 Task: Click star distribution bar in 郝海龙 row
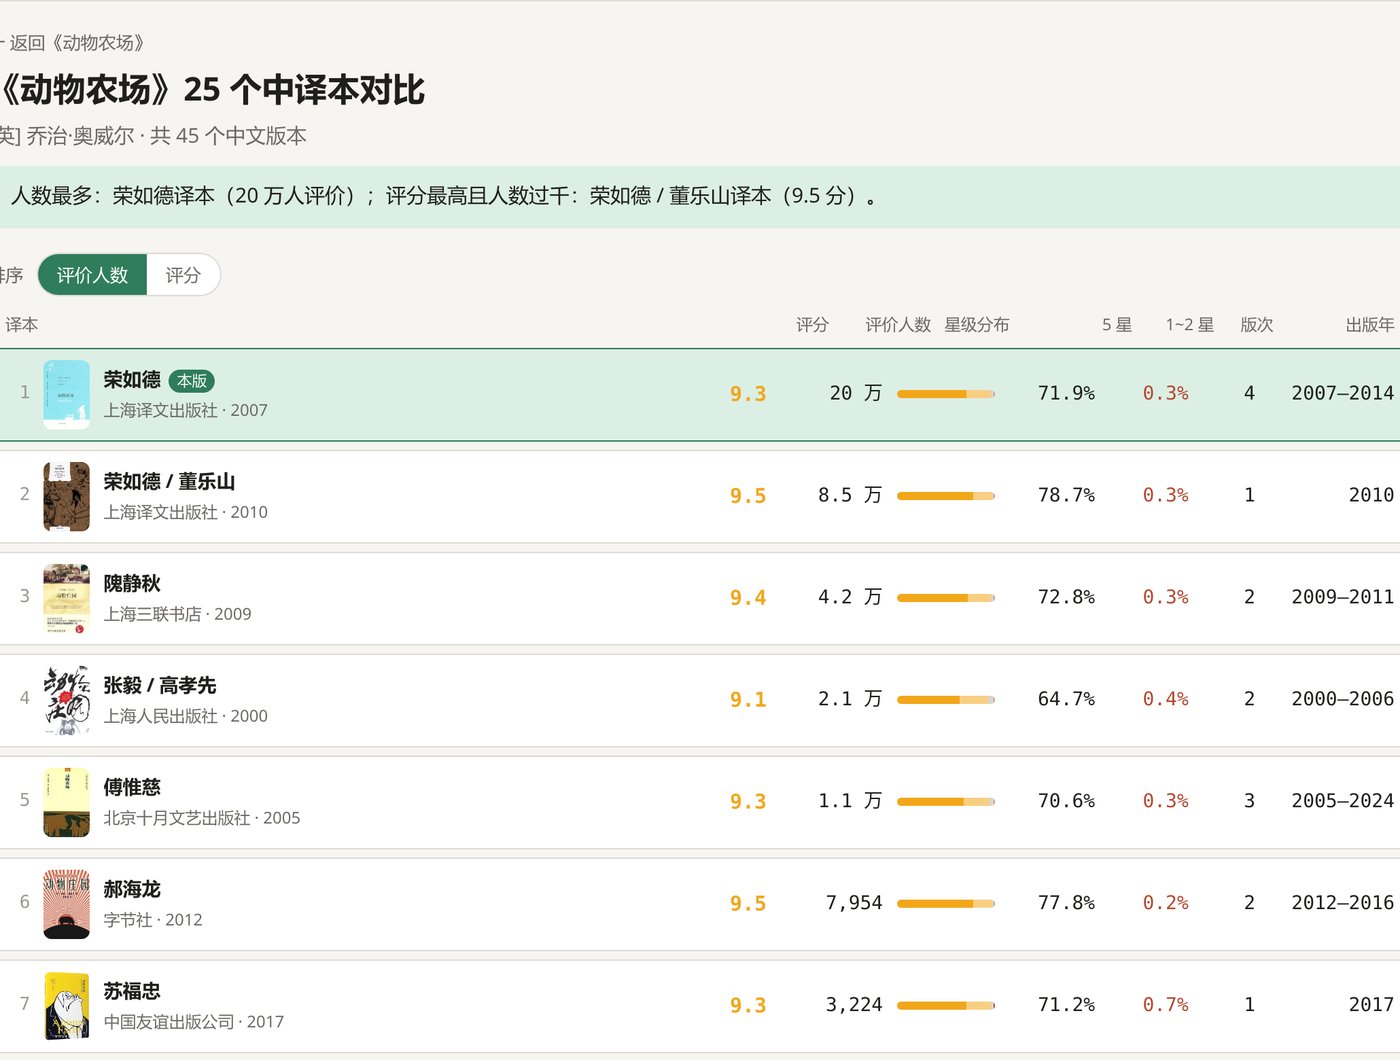pyautogui.click(x=946, y=904)
